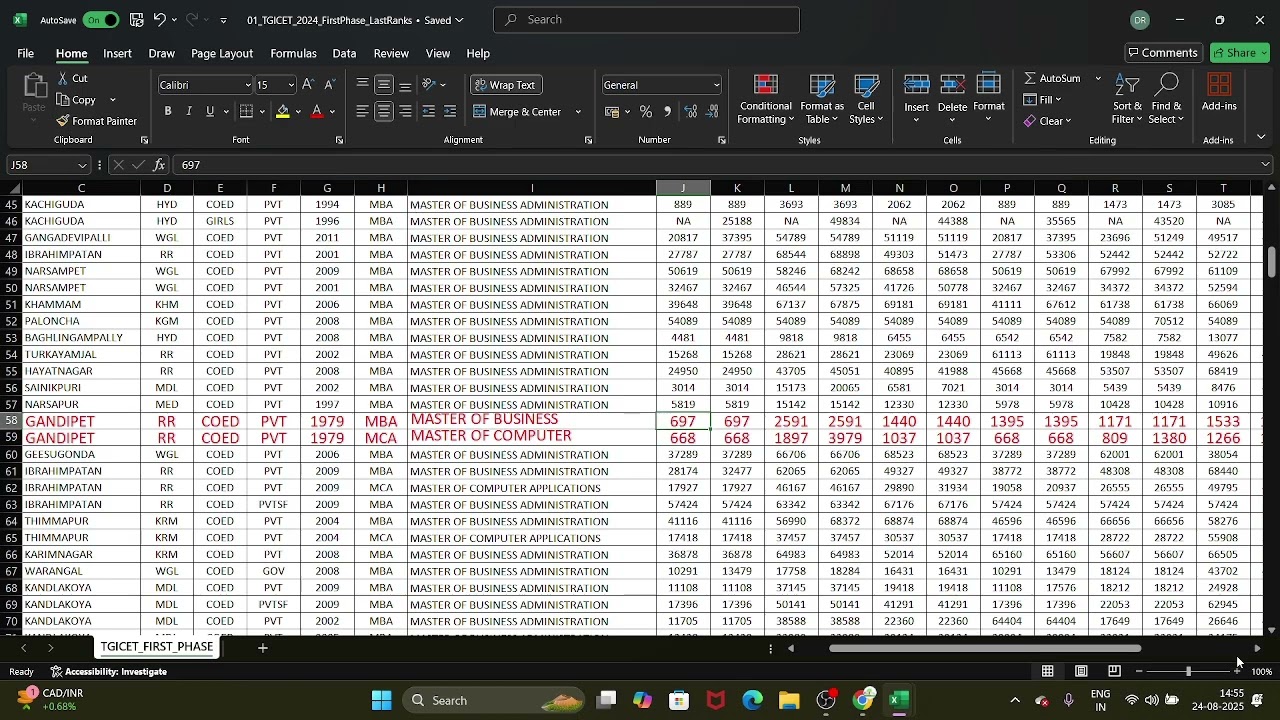Click Percent Style icon

[x=646, y=111]
